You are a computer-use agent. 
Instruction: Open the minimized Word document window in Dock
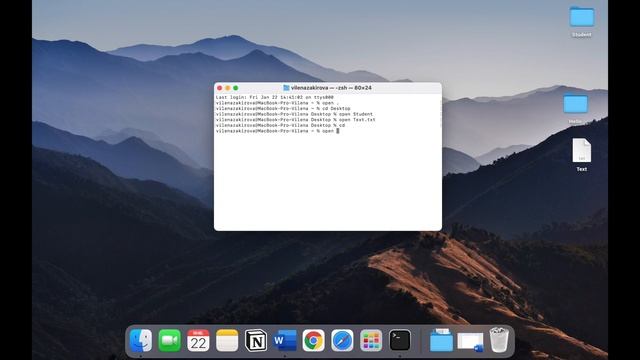point(470,342)
